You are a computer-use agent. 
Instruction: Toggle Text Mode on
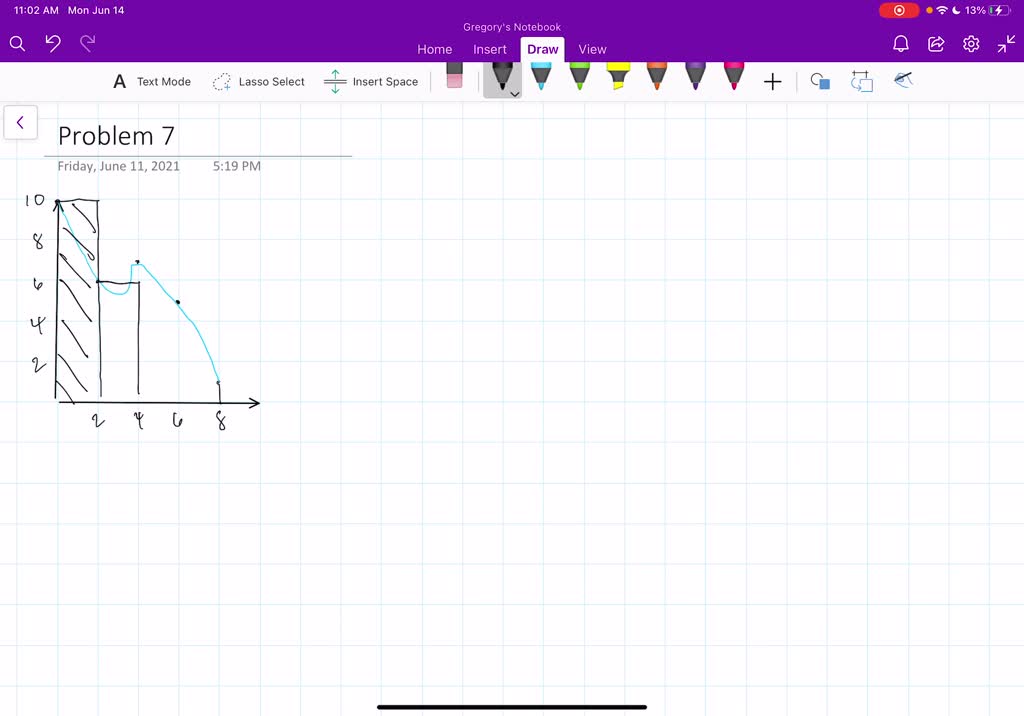pyautogui.click(x=151, y=81)
